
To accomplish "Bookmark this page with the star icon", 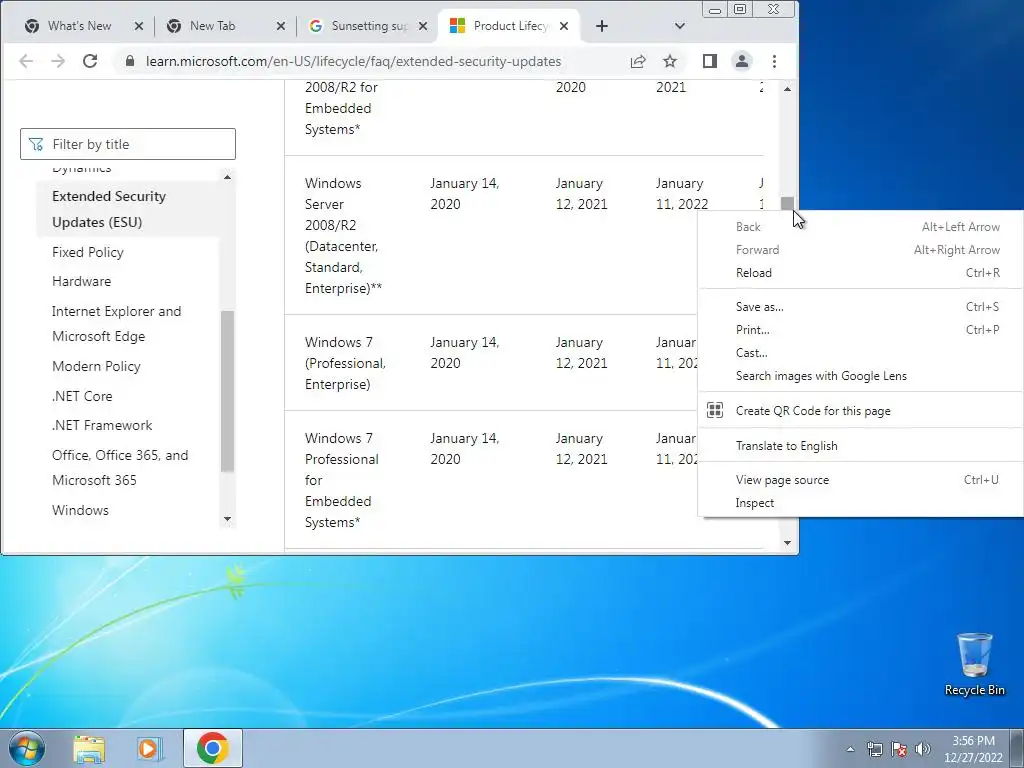I will pyautogui.click(x=670, y=61).
